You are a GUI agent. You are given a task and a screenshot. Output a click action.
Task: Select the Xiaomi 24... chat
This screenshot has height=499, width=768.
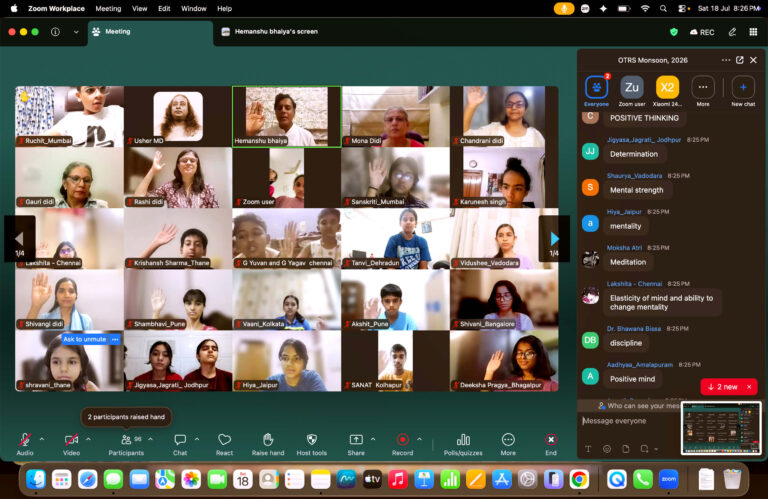(667, 91)
